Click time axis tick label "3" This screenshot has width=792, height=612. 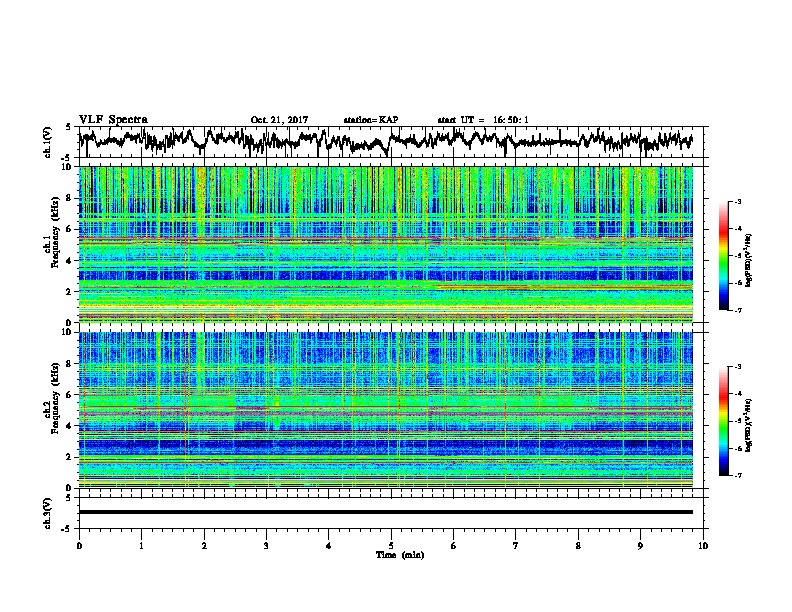266,546
